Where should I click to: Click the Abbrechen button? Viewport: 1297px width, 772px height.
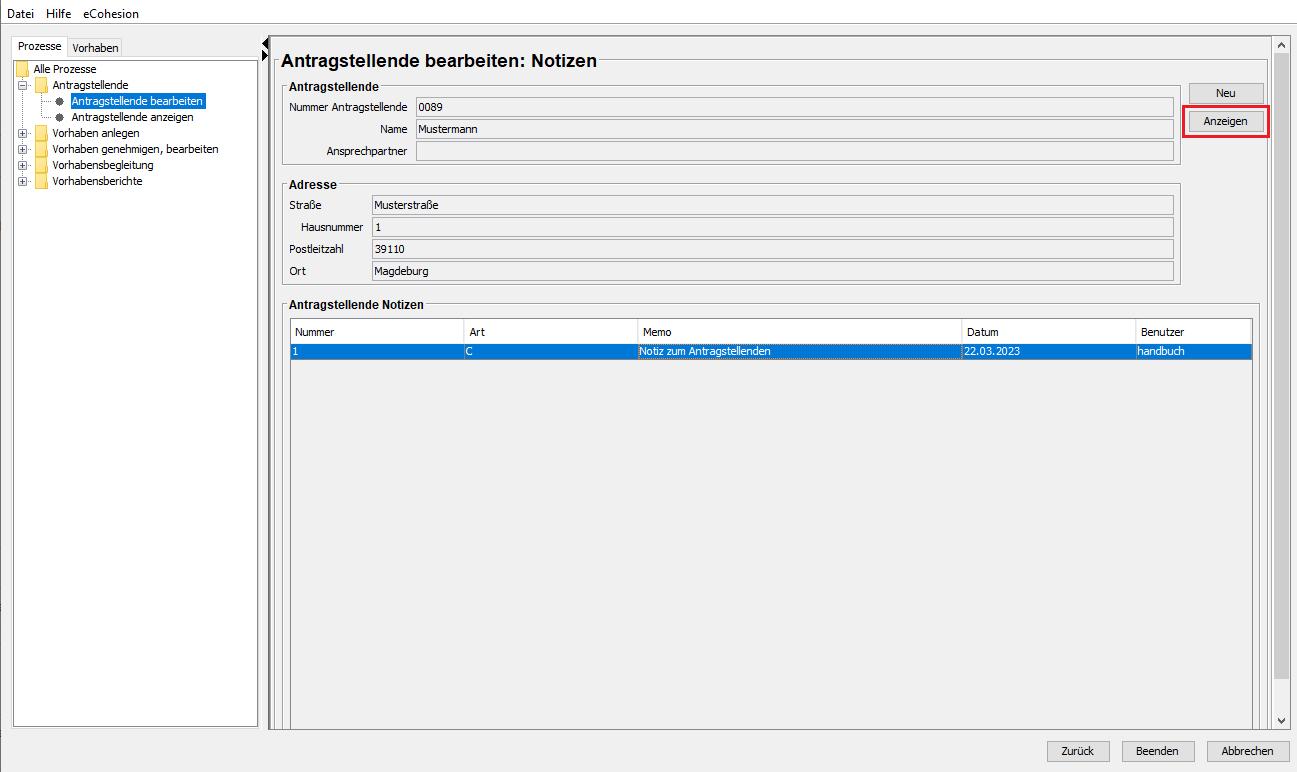pos(1247,751)
